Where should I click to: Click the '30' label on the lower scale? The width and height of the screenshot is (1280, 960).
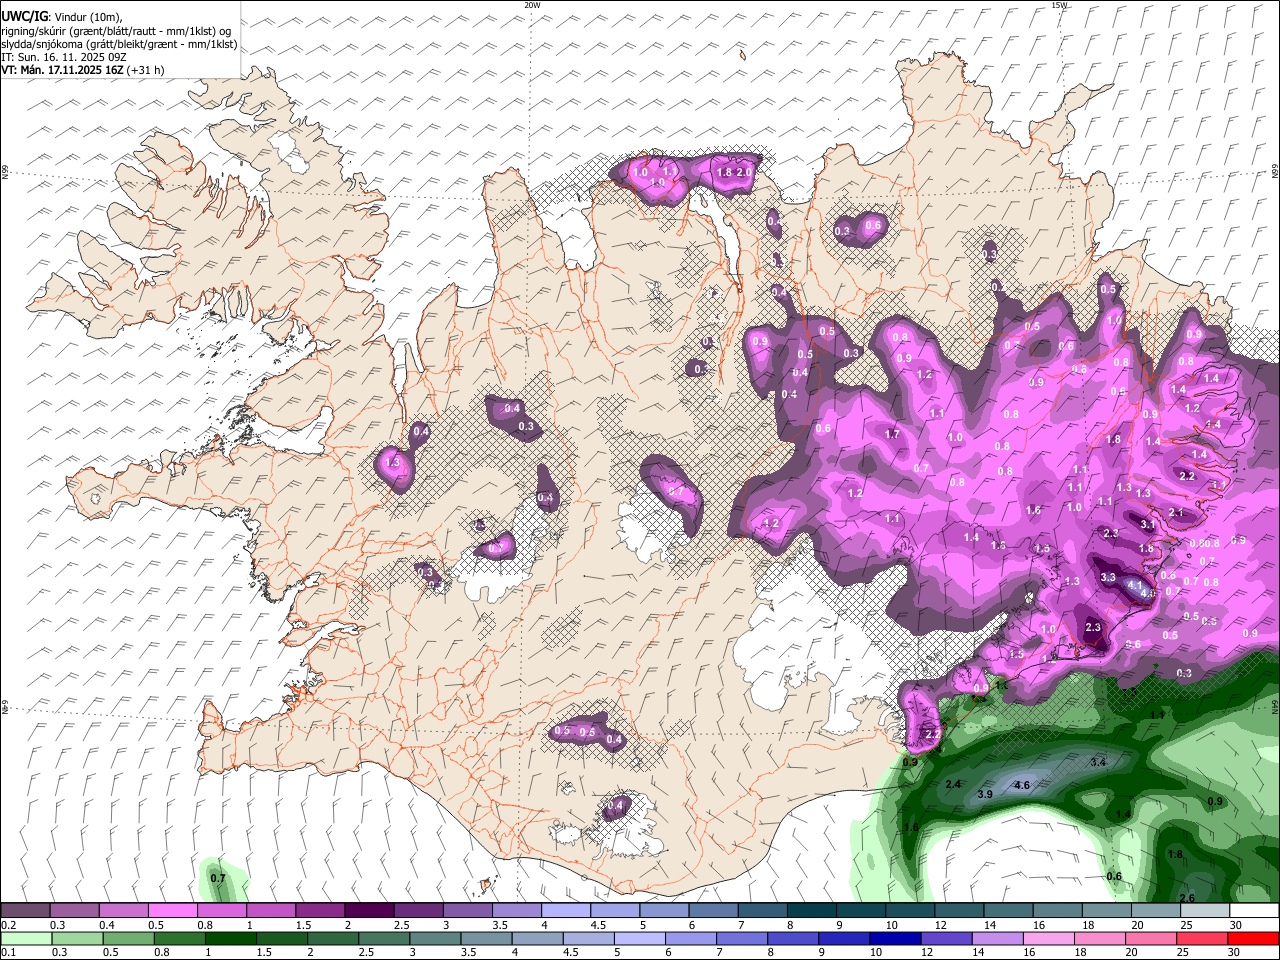[1236, 952]
